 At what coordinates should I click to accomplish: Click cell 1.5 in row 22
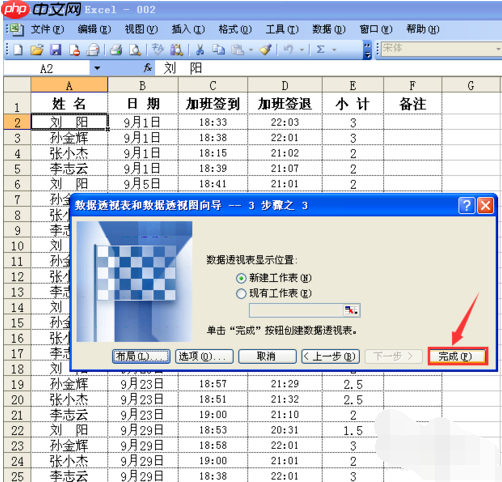click(353, 430)
